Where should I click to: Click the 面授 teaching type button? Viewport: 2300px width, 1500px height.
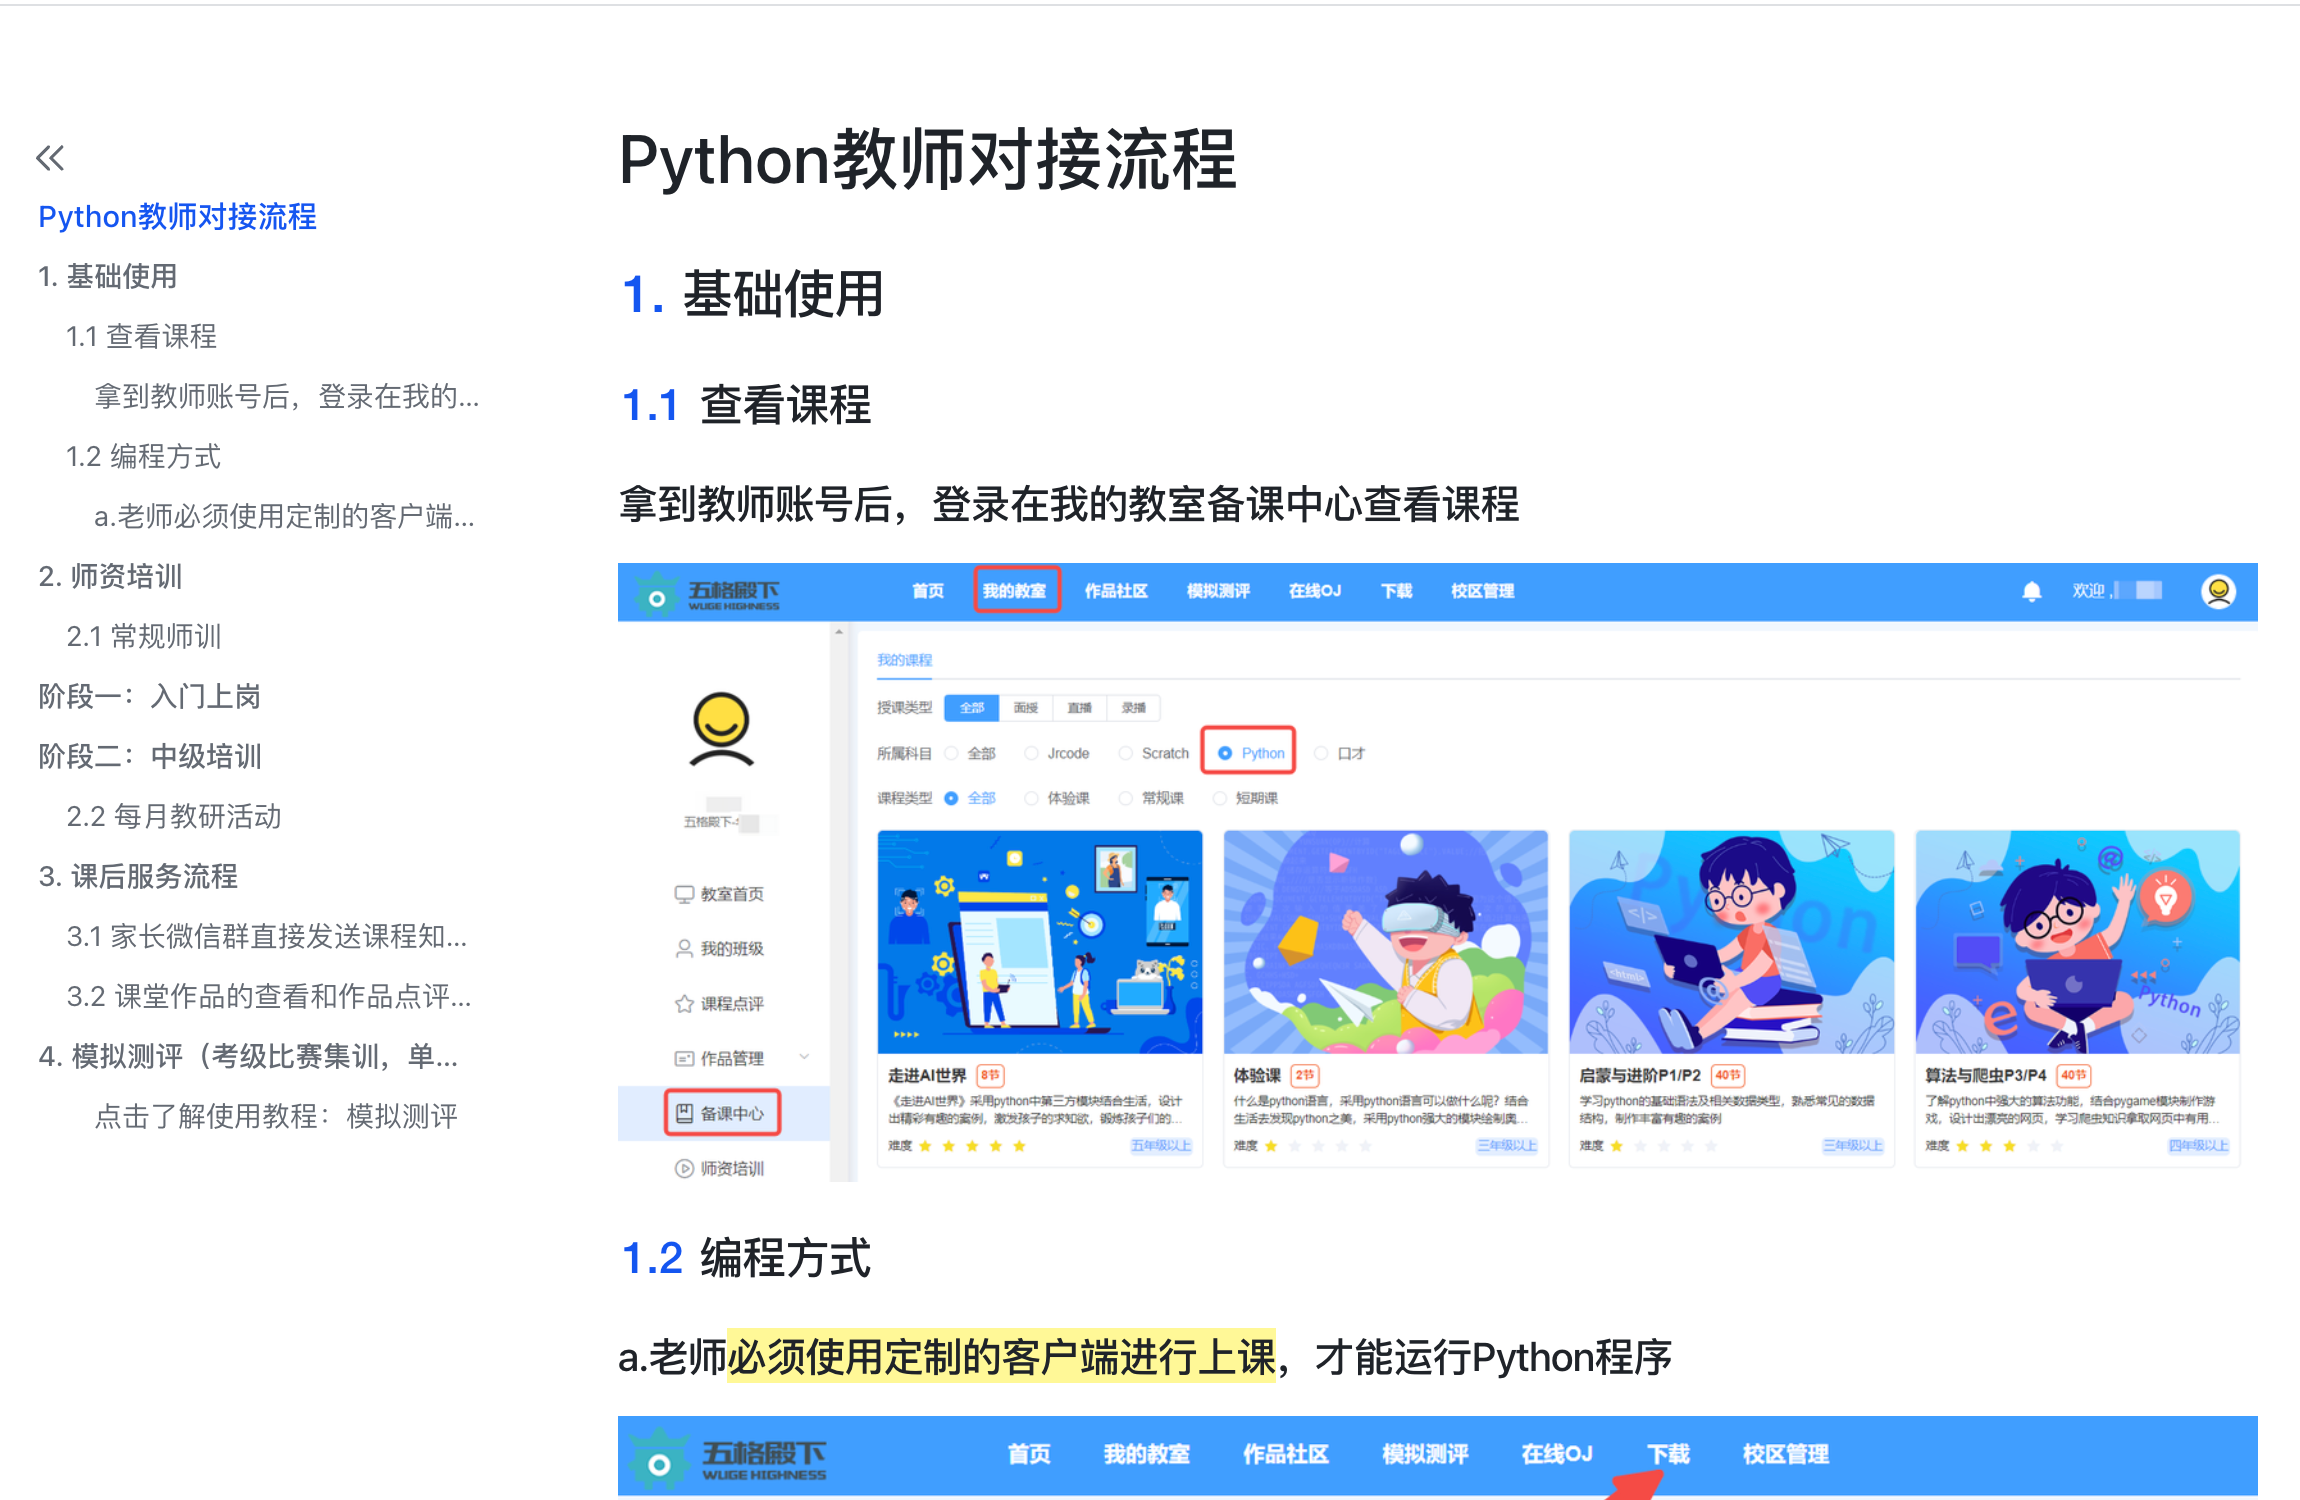click(1025, 708)
